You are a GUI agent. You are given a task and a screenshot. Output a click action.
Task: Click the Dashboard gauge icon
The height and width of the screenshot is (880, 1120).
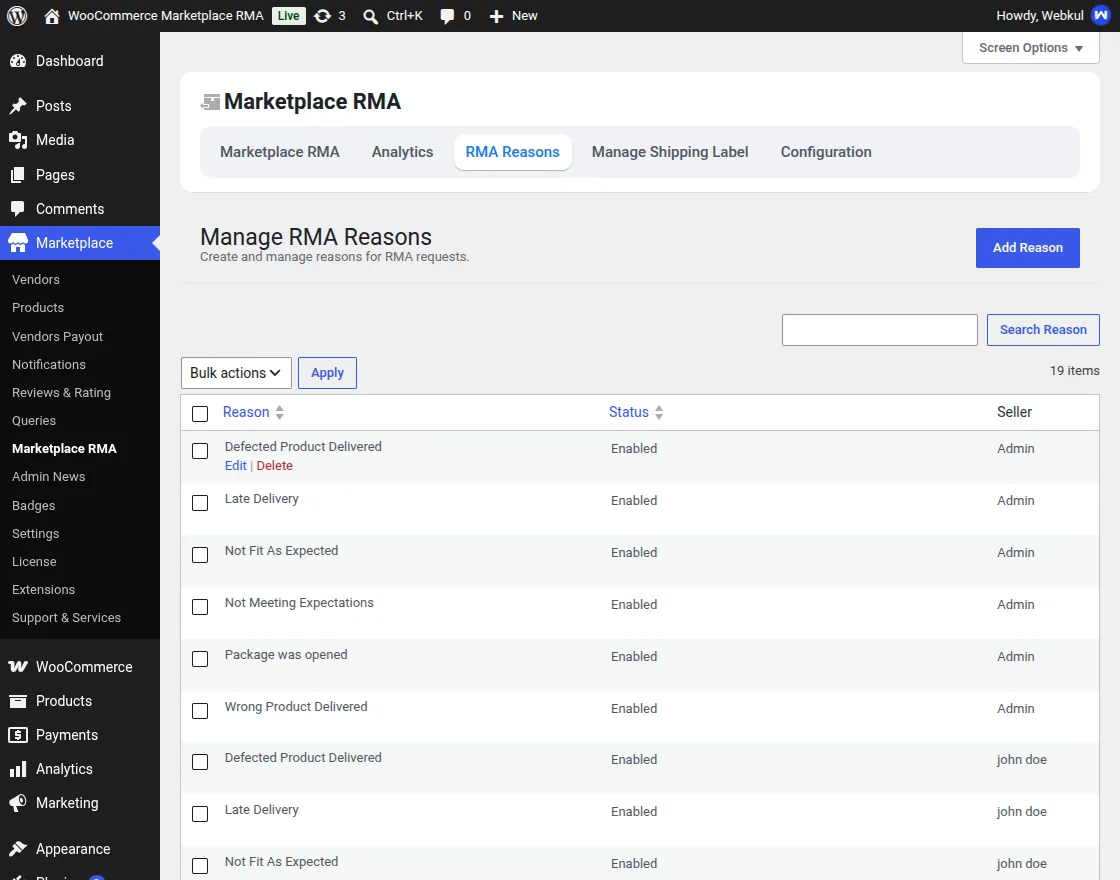pos(18,61)
